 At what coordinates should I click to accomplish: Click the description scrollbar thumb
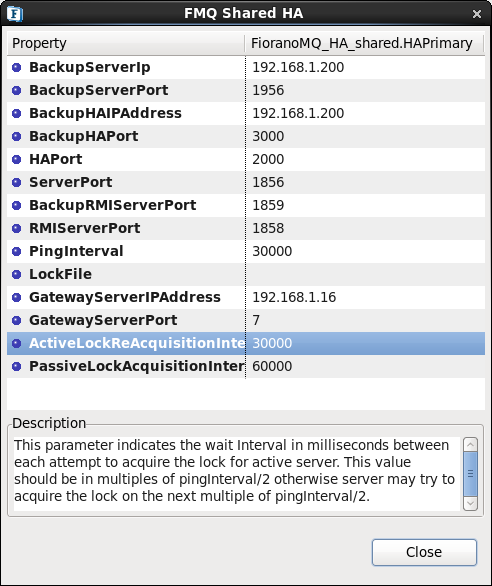pos(470,474)
